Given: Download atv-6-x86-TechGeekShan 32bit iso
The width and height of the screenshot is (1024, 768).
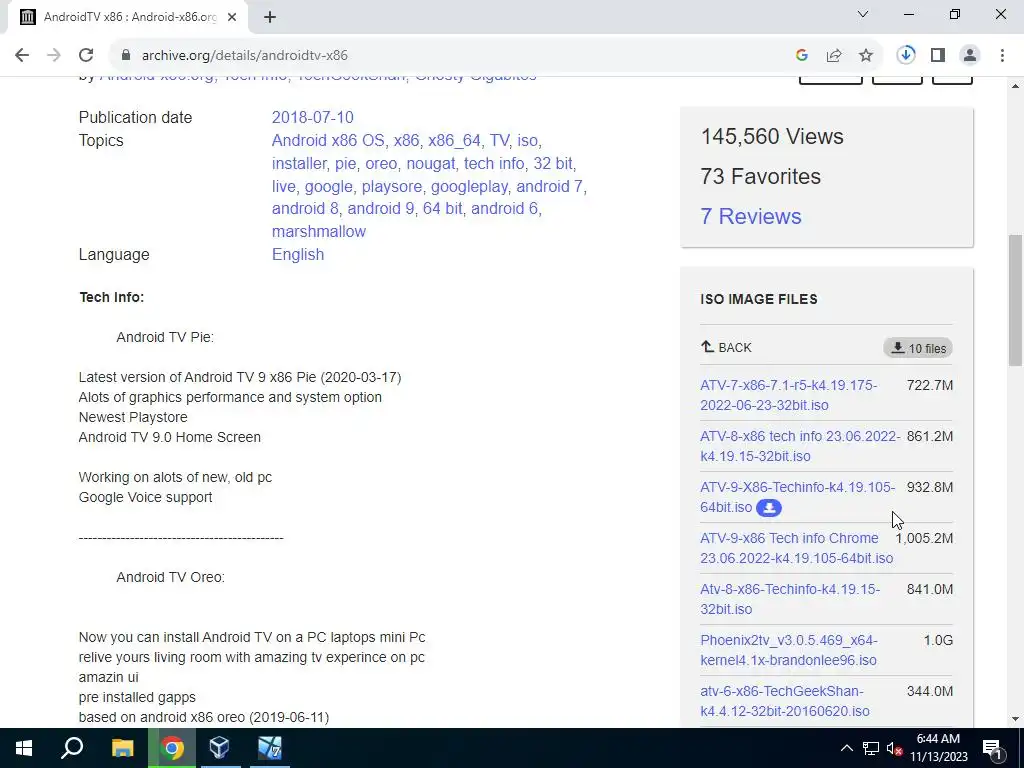Looking at the screenshot, I should (785, 701).
